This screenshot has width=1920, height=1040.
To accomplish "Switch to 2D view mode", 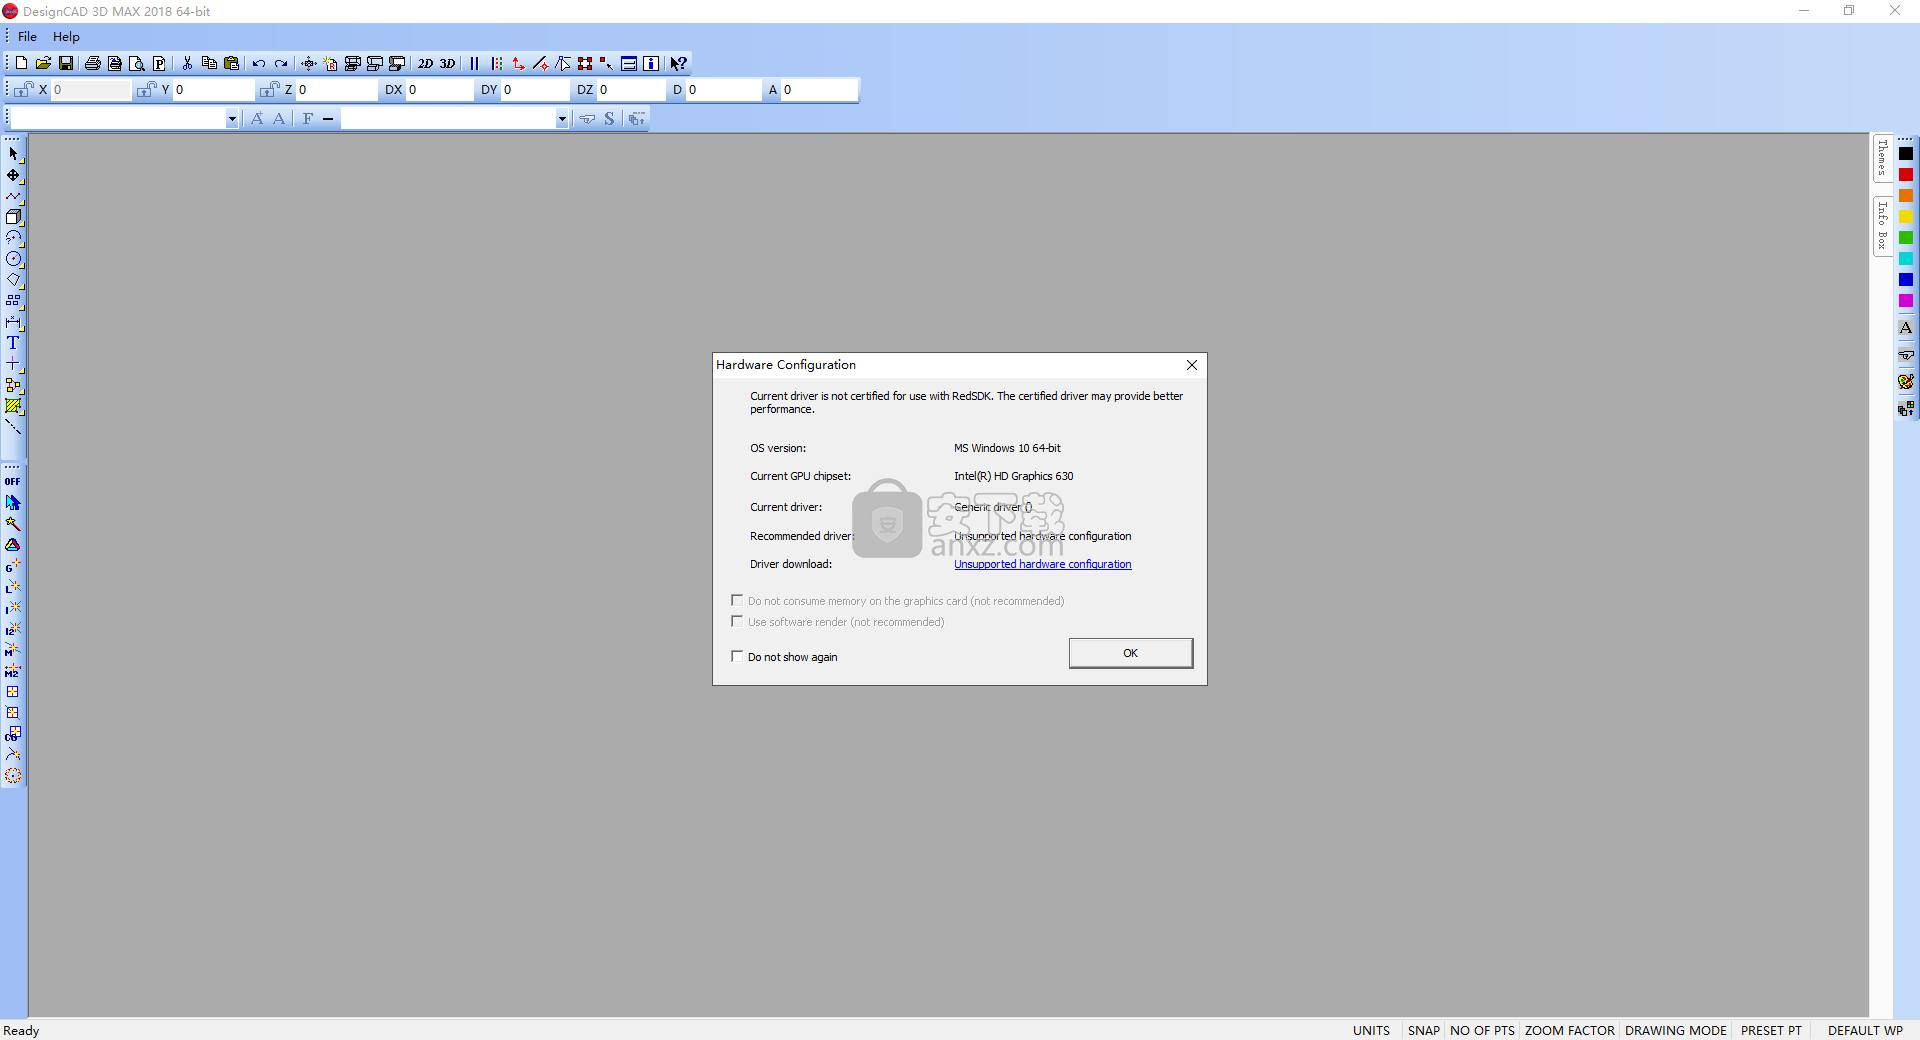I will 425,63.
